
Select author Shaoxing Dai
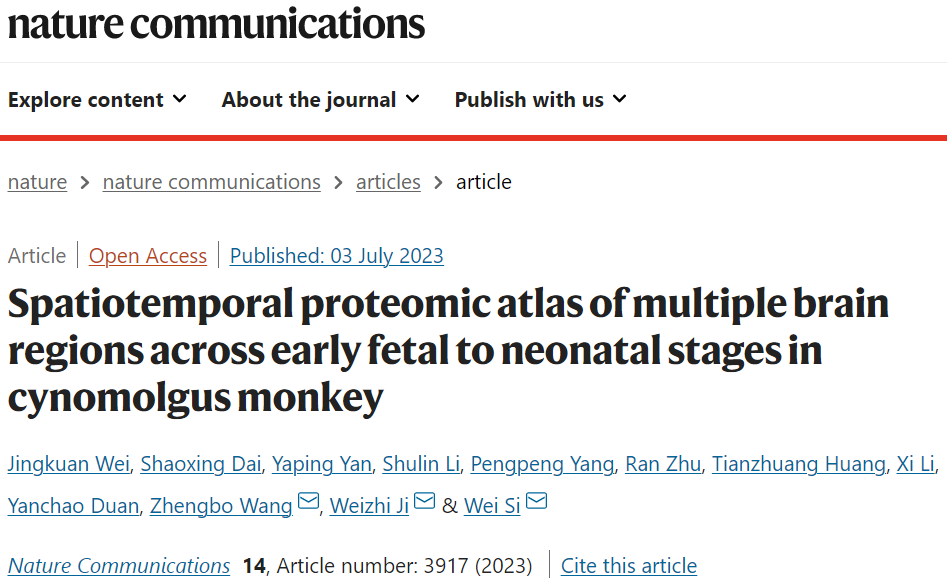[201, 464]
